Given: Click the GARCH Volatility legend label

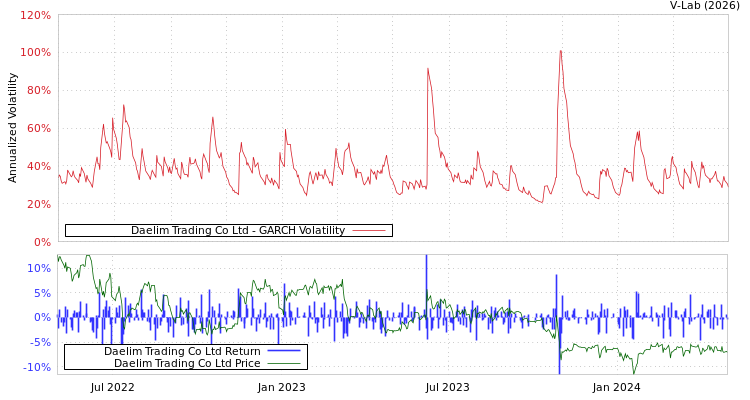Looking at the screenshot, I should coord(237,231).
